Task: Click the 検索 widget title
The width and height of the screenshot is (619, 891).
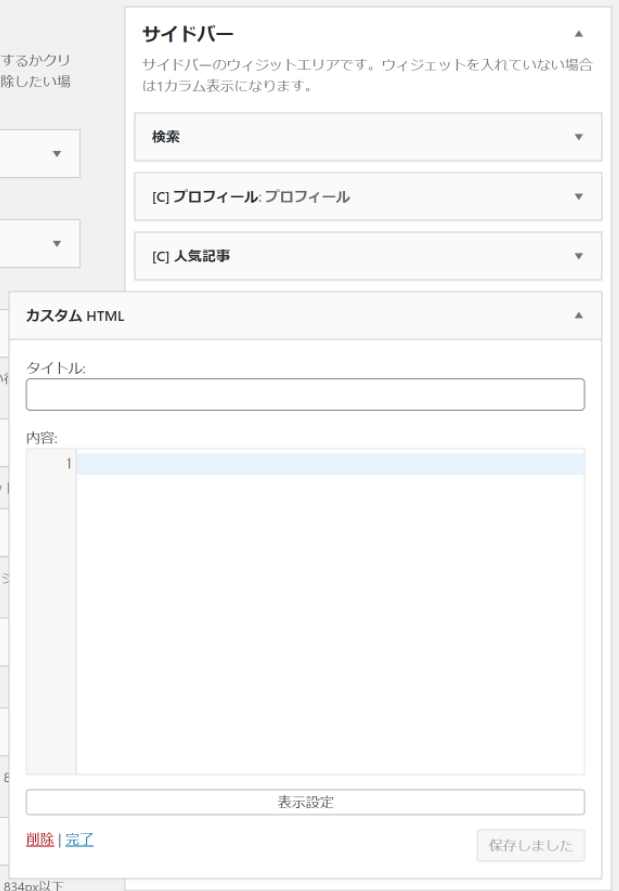Action: pos(166,137)
